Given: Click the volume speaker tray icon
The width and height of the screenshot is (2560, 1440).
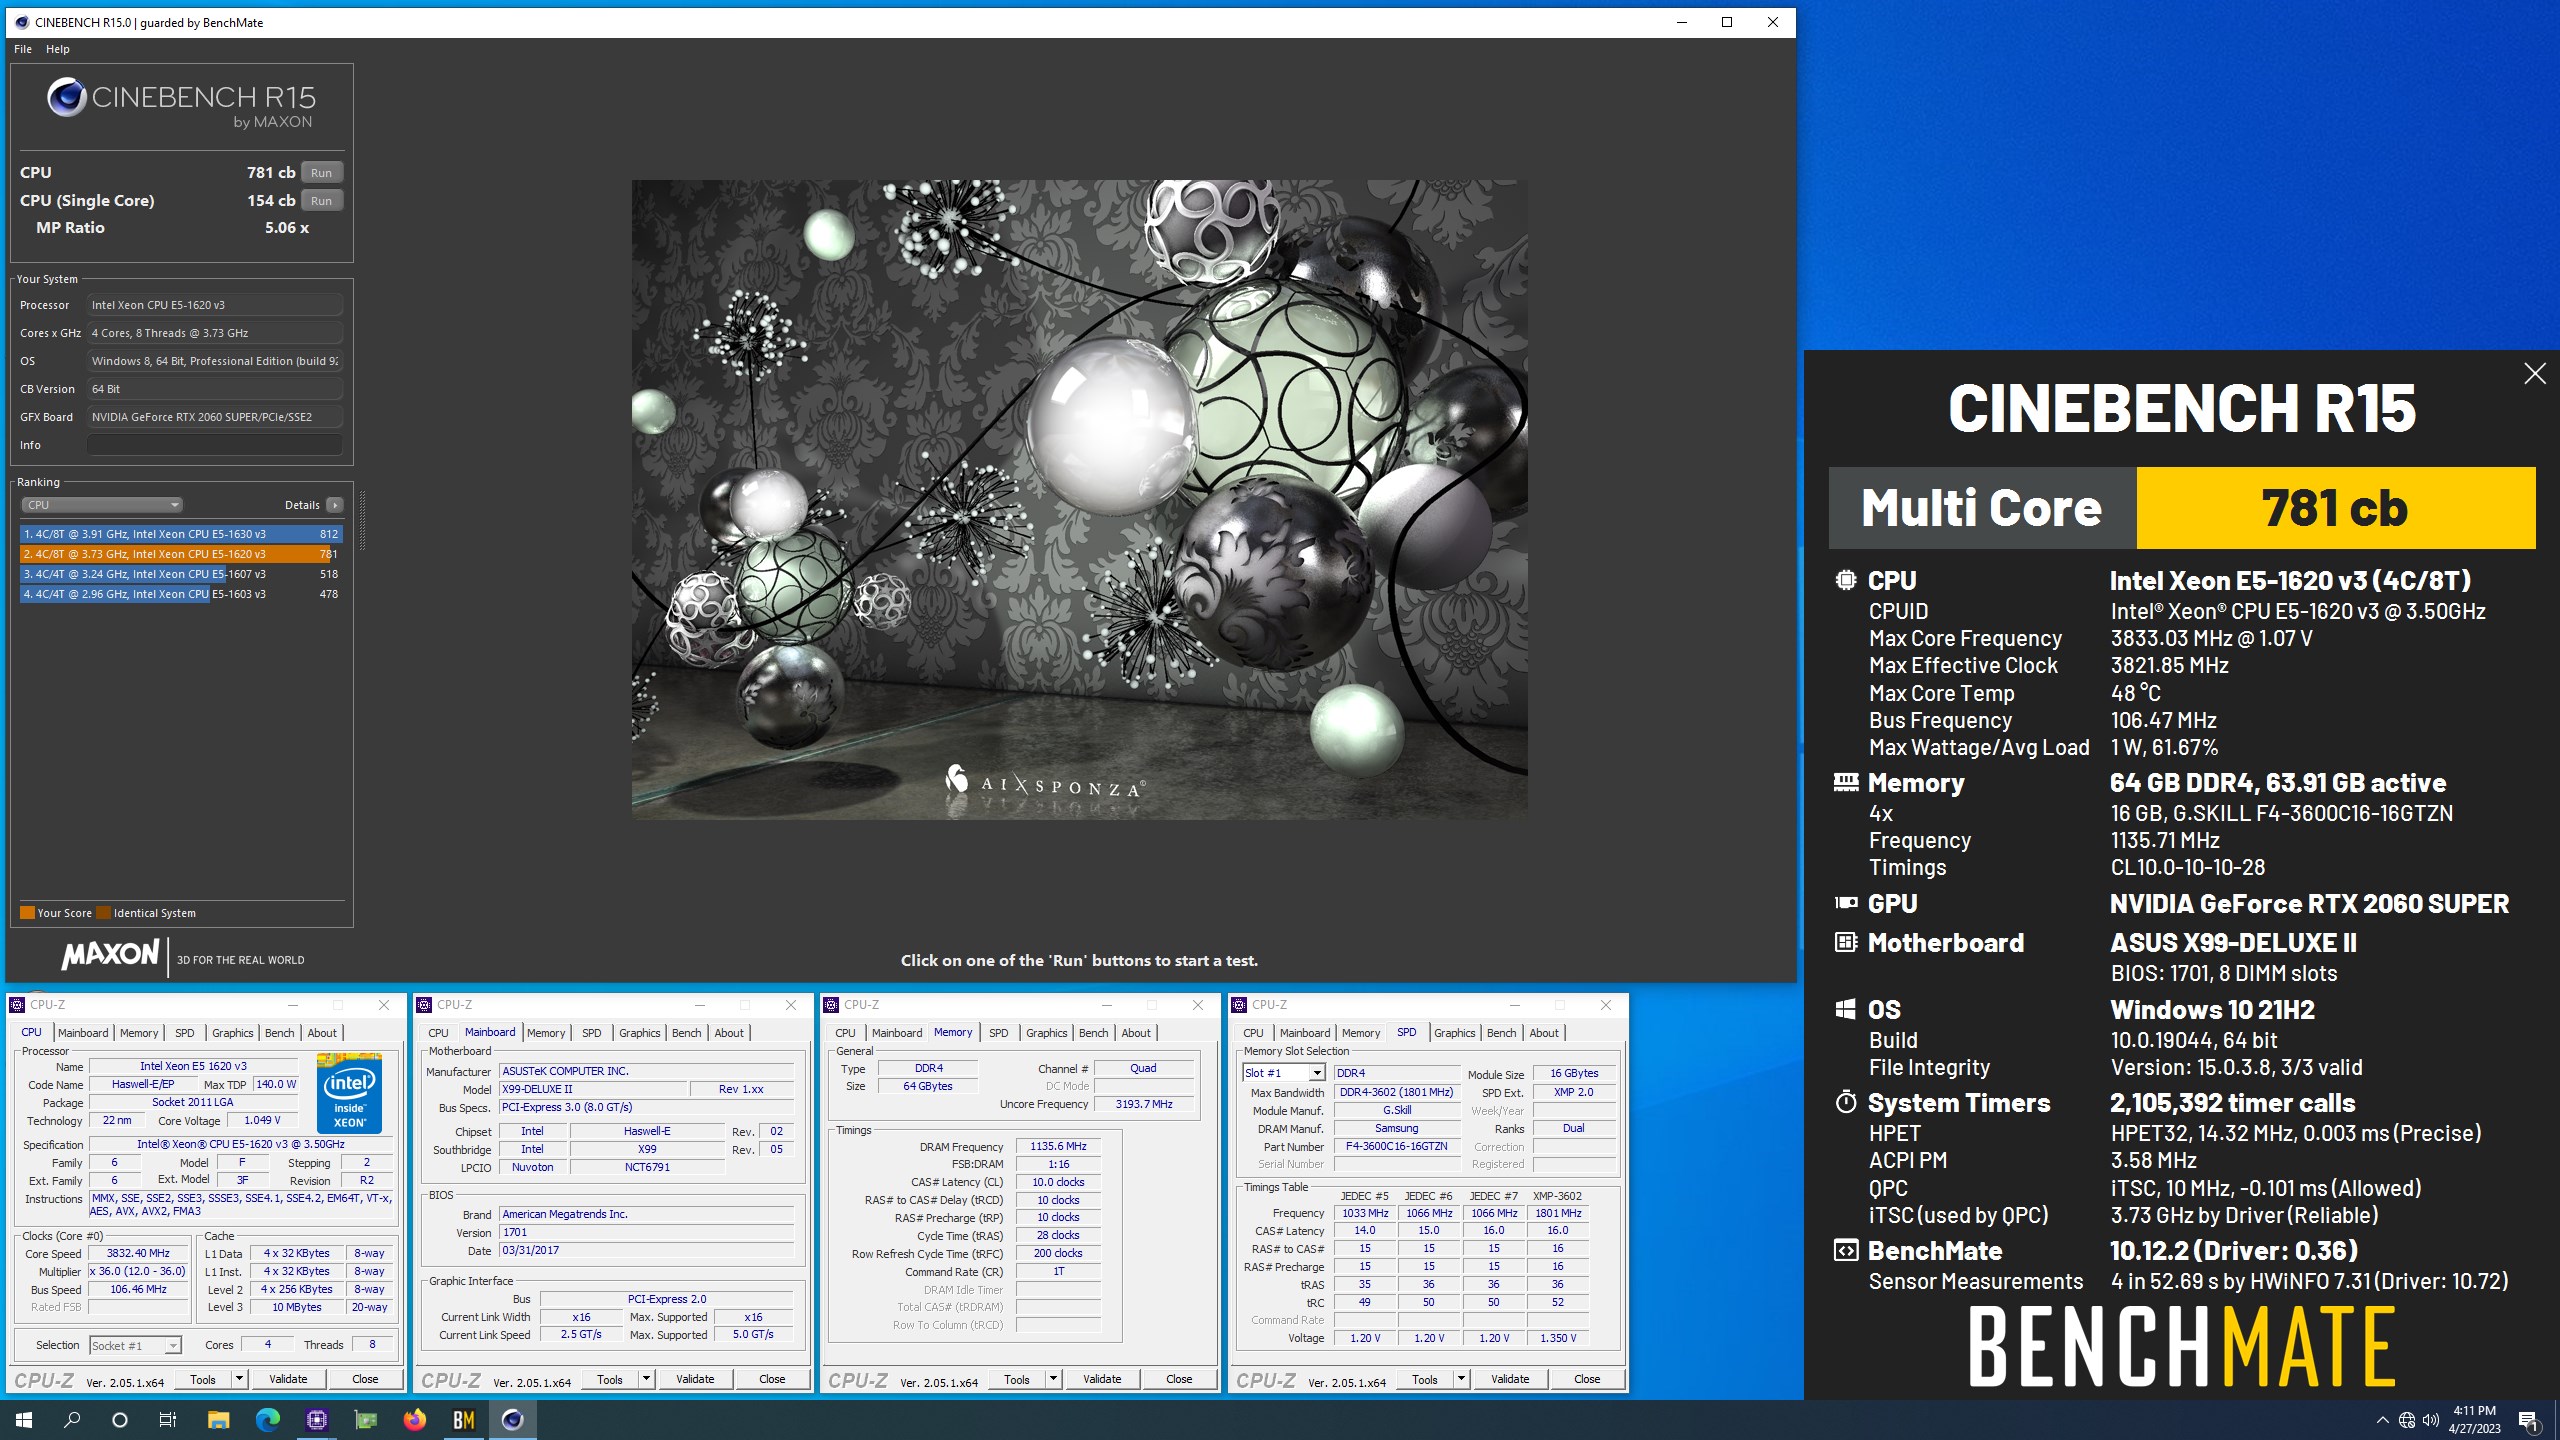Looking at the screenshot, I should click(x=2431, y=1420).
